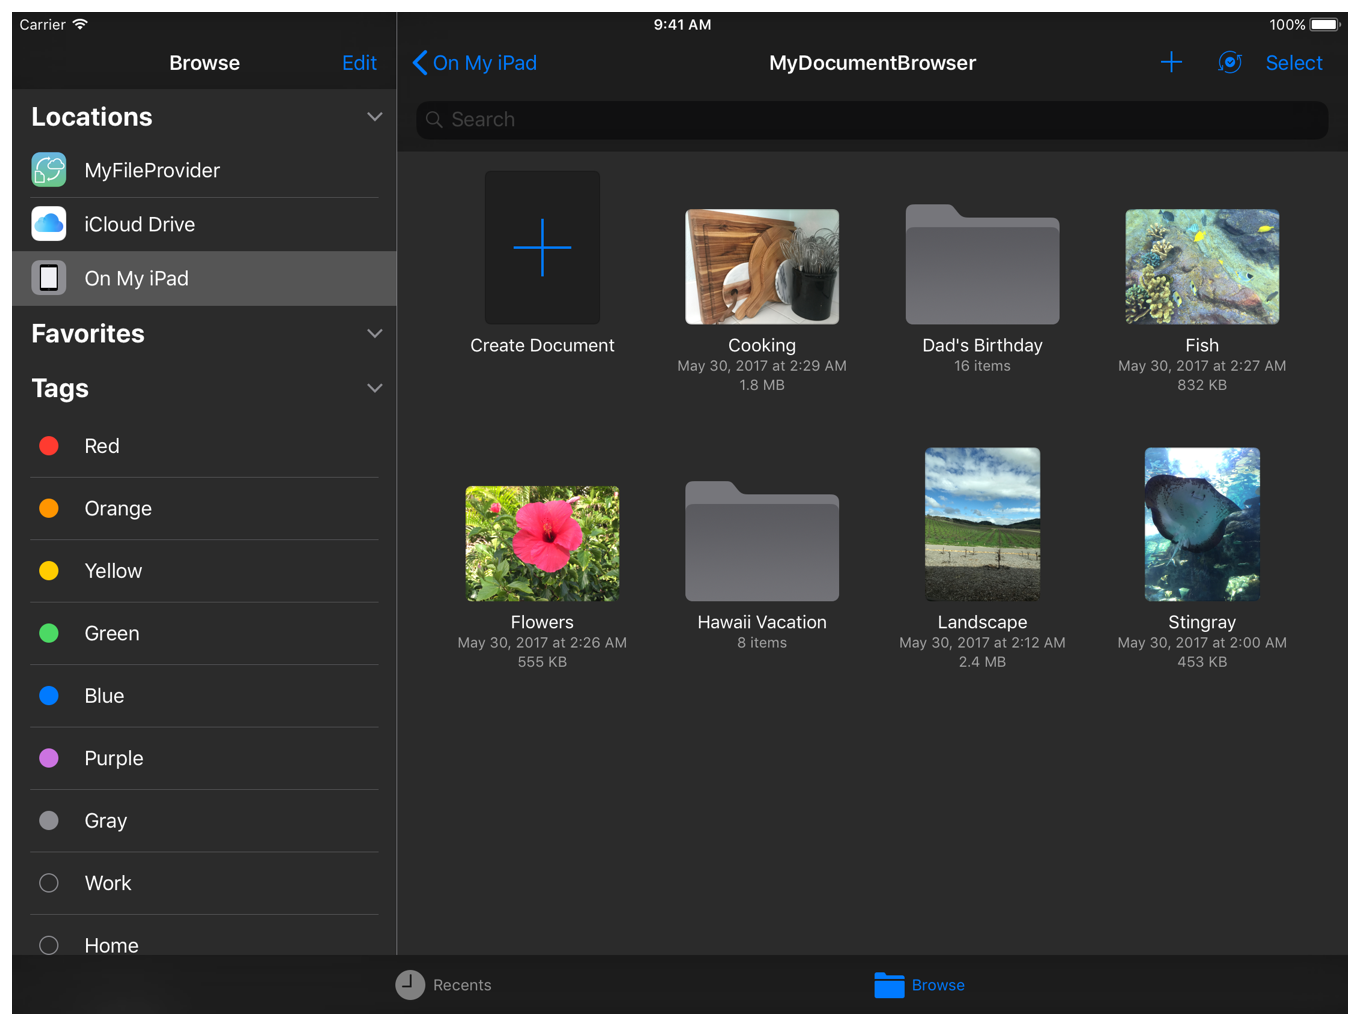Switch to the Browse tab
Image resolution: width=1360 pixels, height=1026 pixels.
(x=919, y=985)
